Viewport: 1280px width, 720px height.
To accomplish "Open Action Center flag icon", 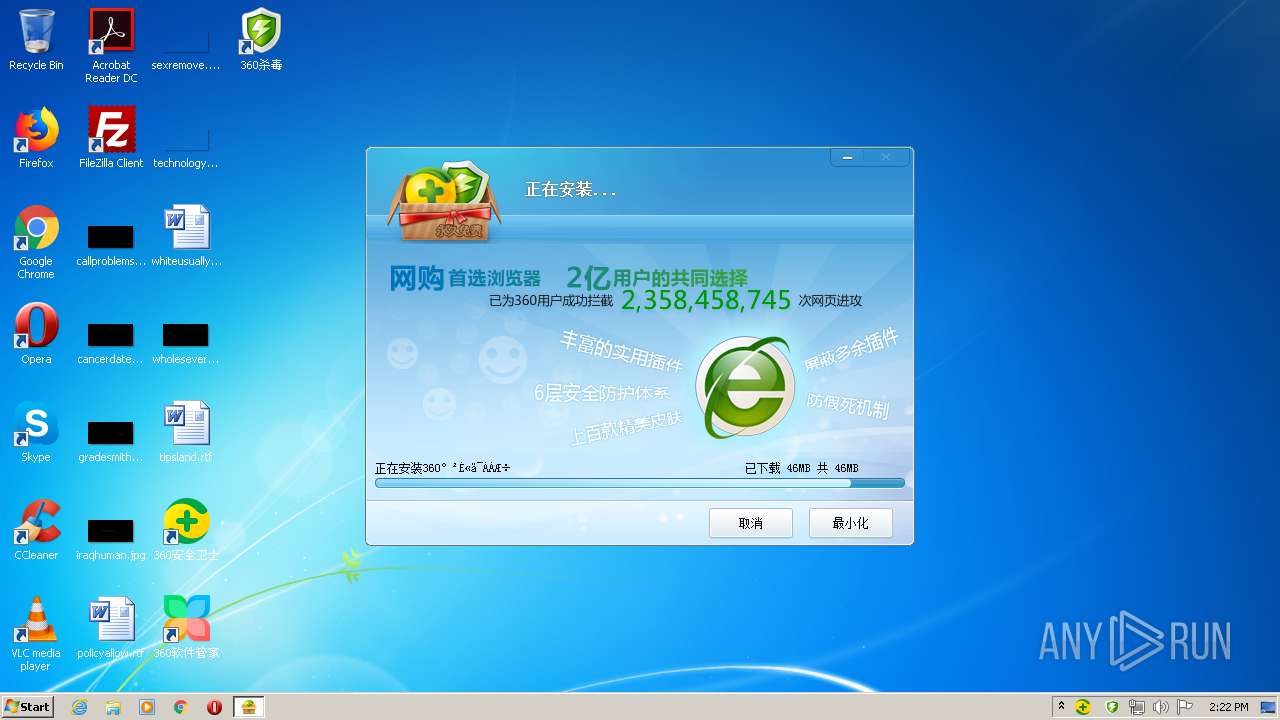I will pyautogui.click(x=1186, y=707).
